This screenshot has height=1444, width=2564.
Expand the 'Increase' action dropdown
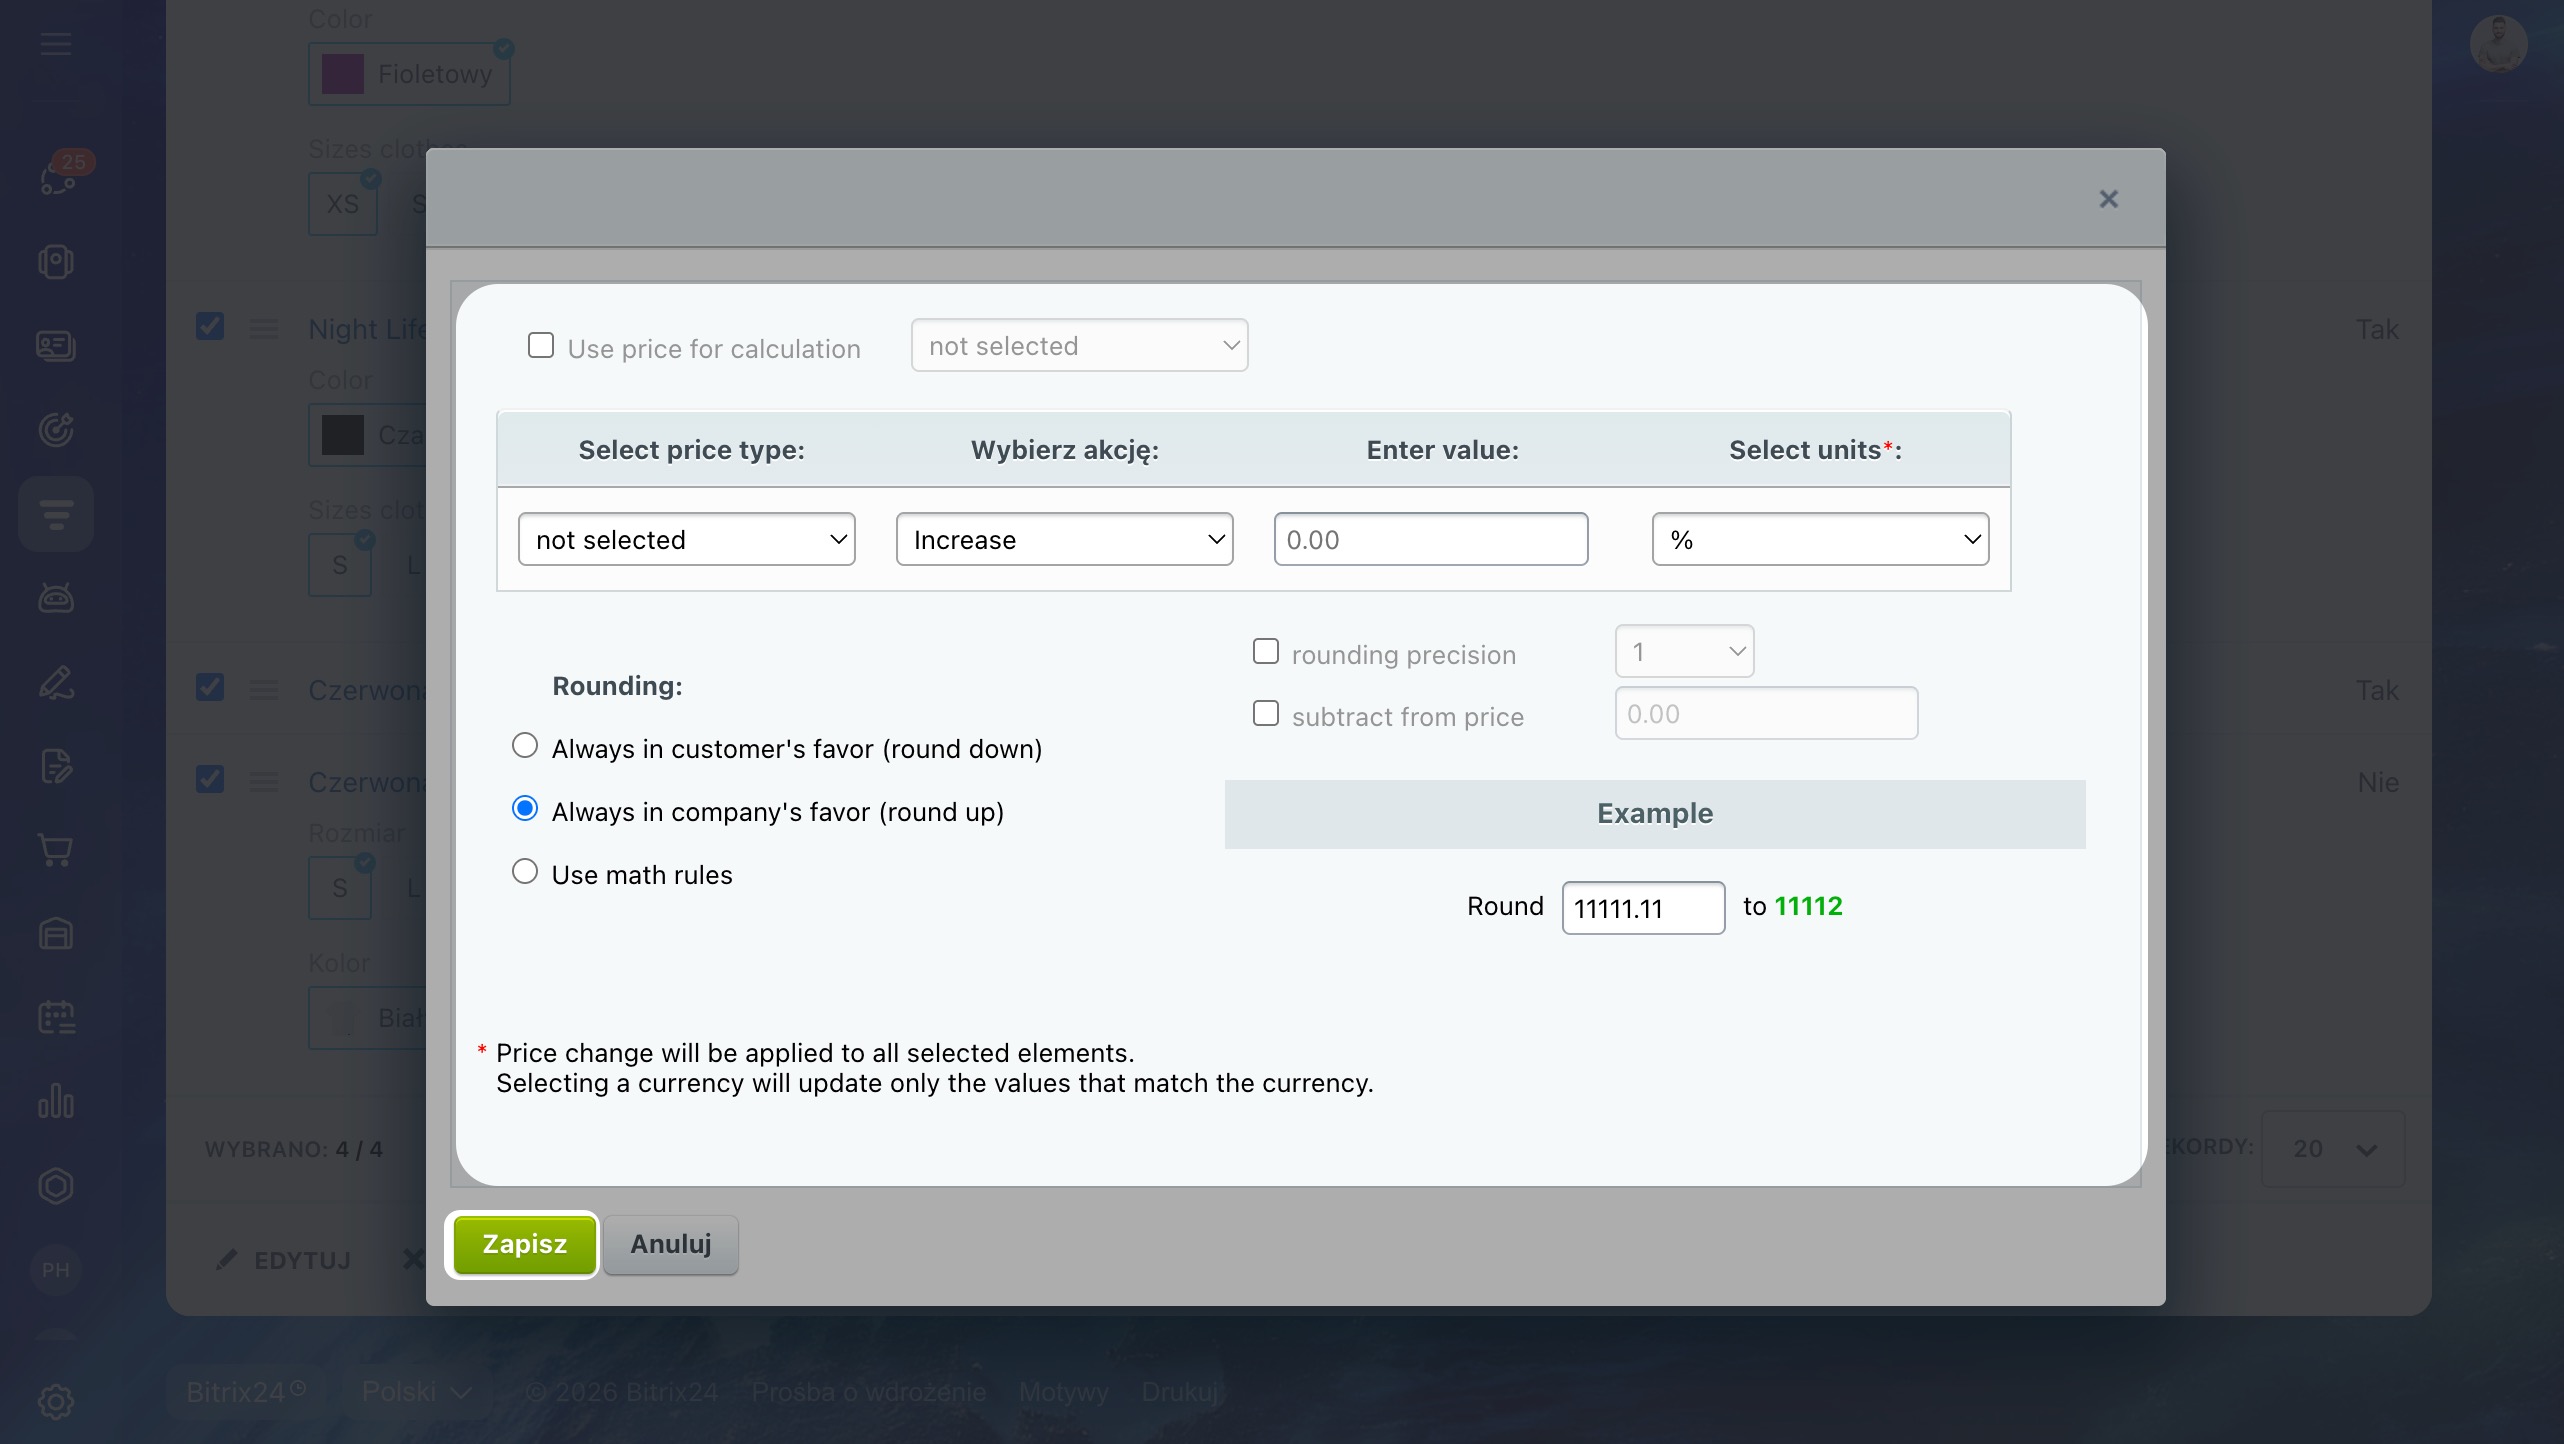coord(1064,540)
